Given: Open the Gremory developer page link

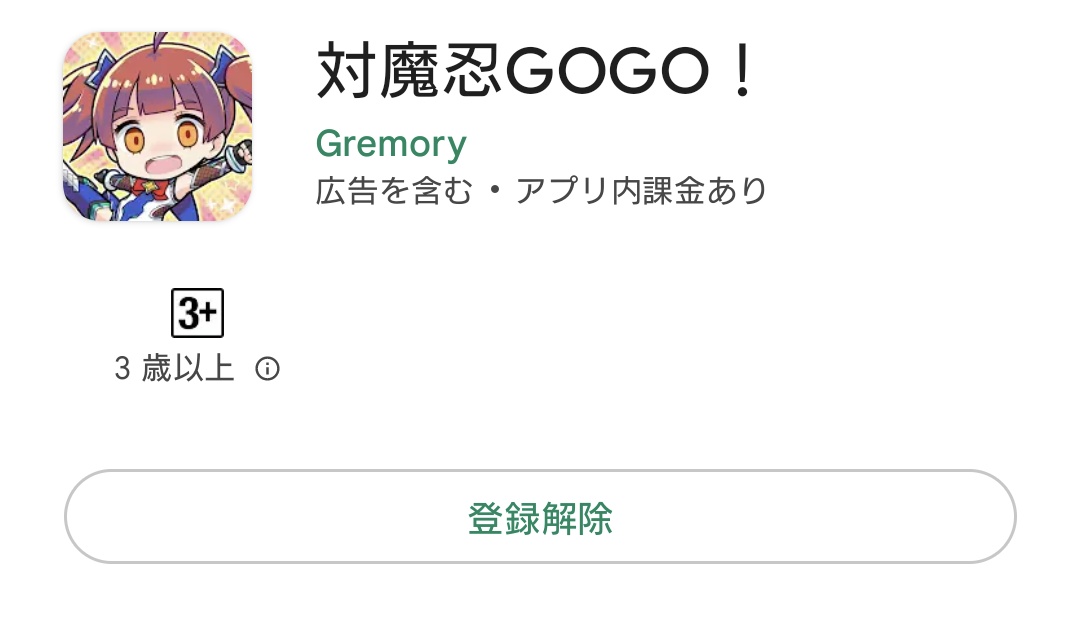Looking at the screenshot, I should coord(391,144).
